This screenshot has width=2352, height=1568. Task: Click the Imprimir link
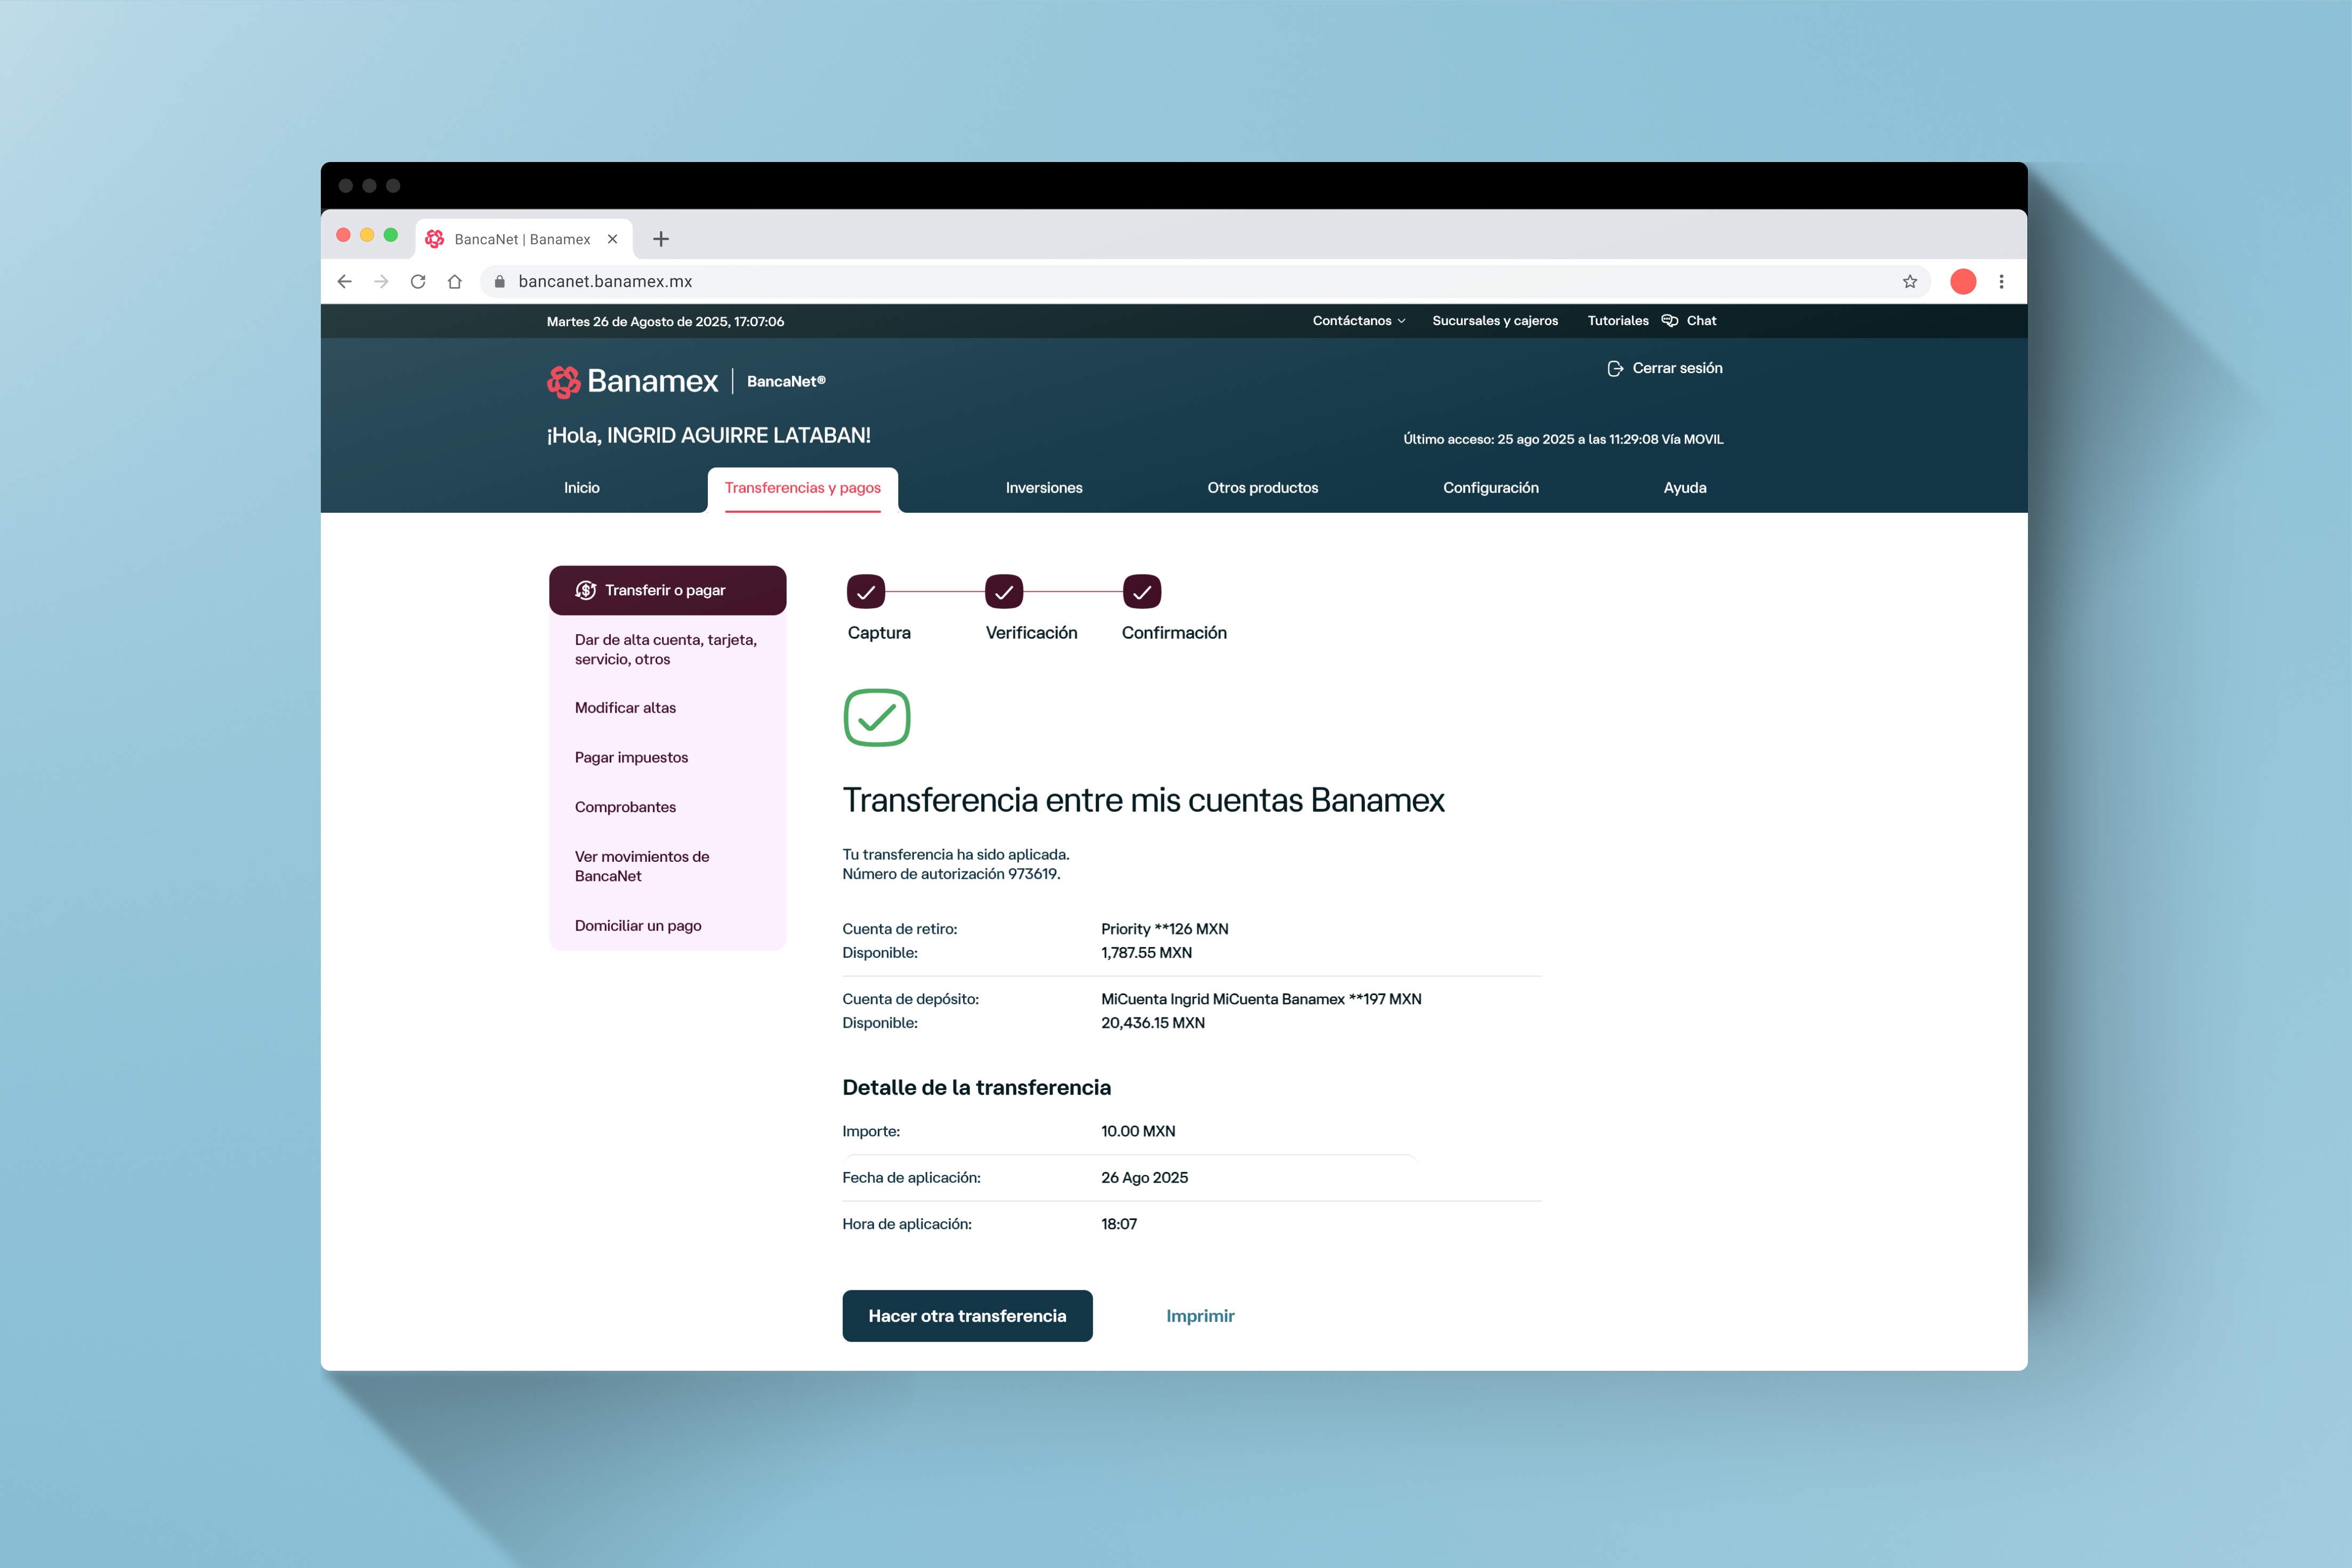pos(1199,1316)
